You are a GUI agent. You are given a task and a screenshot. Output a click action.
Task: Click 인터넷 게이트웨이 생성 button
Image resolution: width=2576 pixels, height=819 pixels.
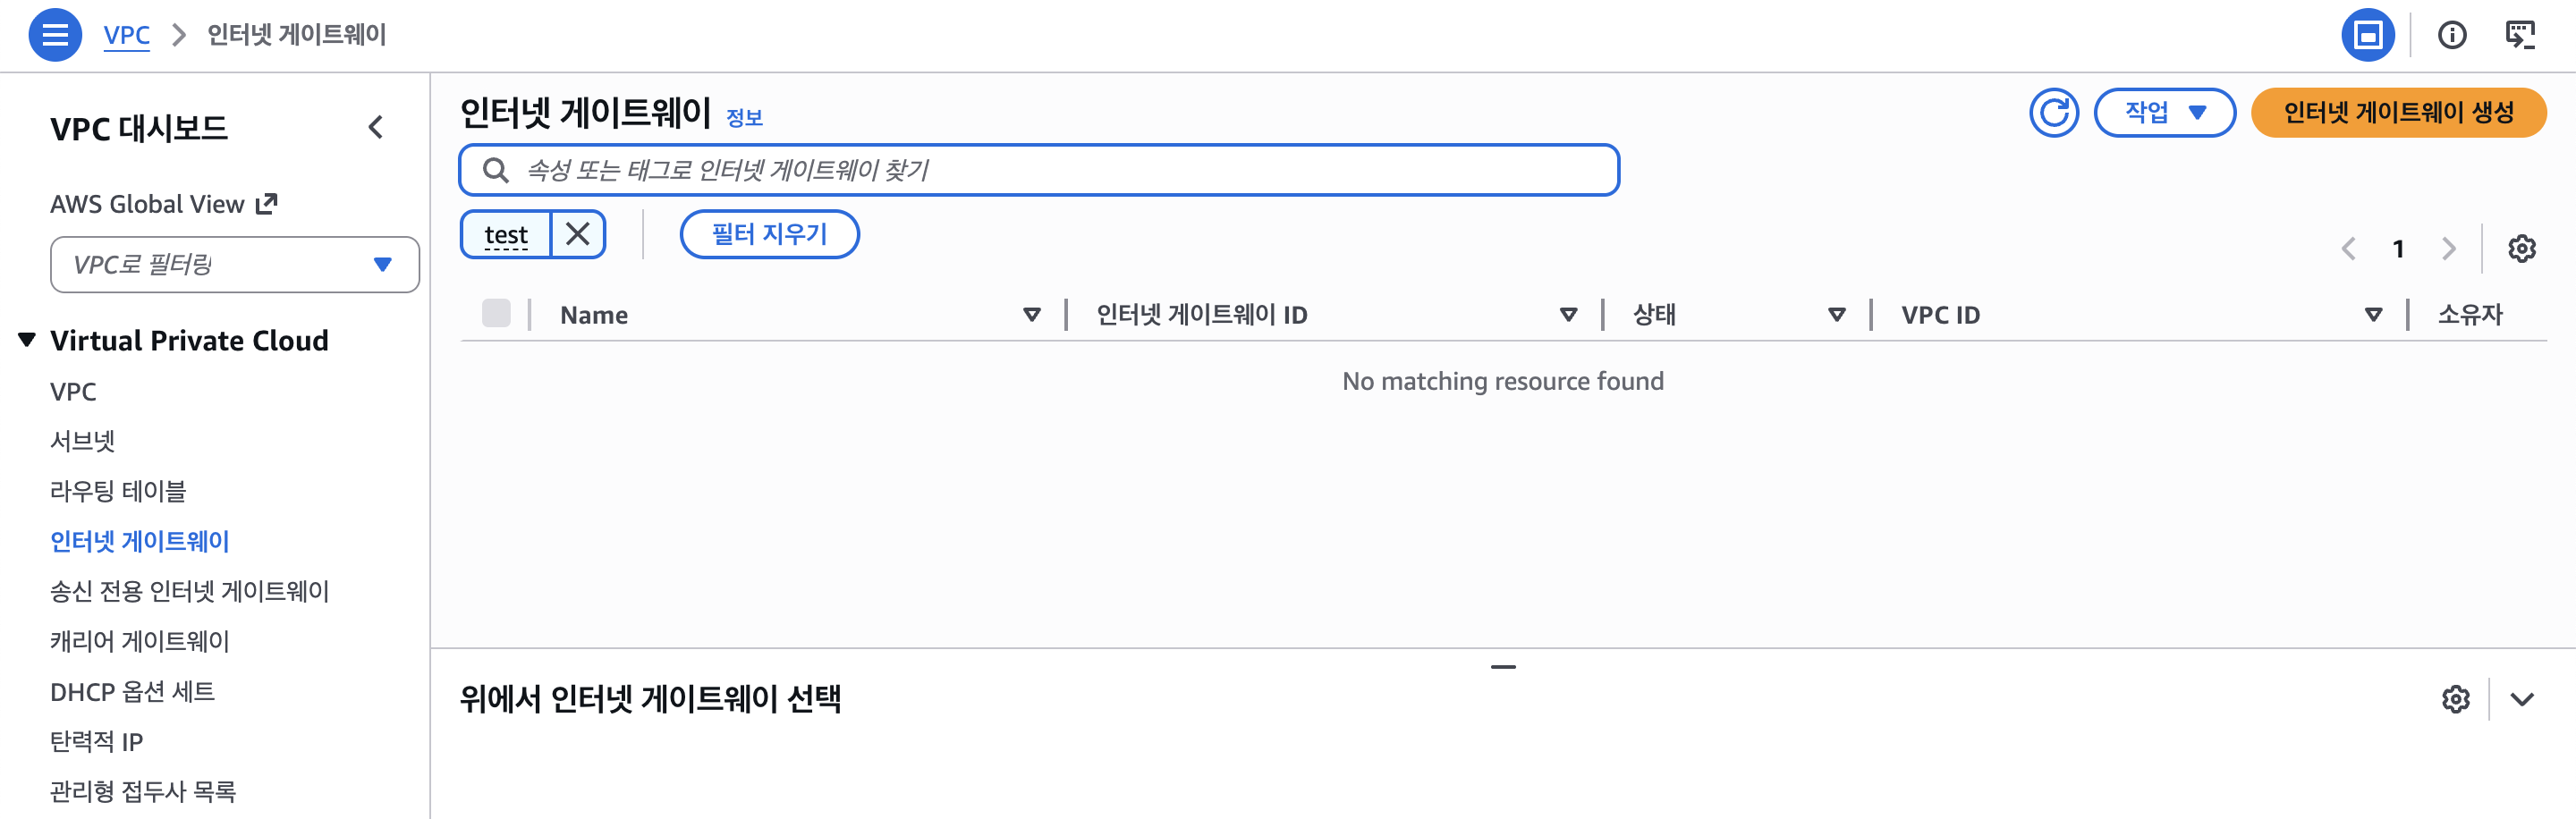[2398, 112]
